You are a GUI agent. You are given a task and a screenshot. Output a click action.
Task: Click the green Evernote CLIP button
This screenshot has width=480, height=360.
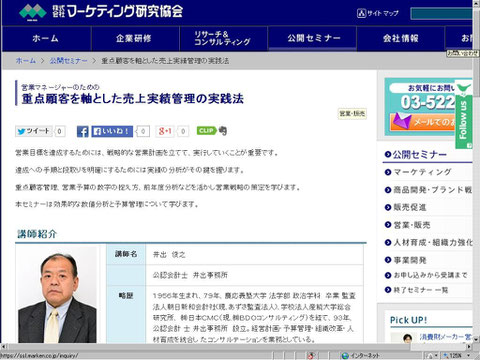206,131
